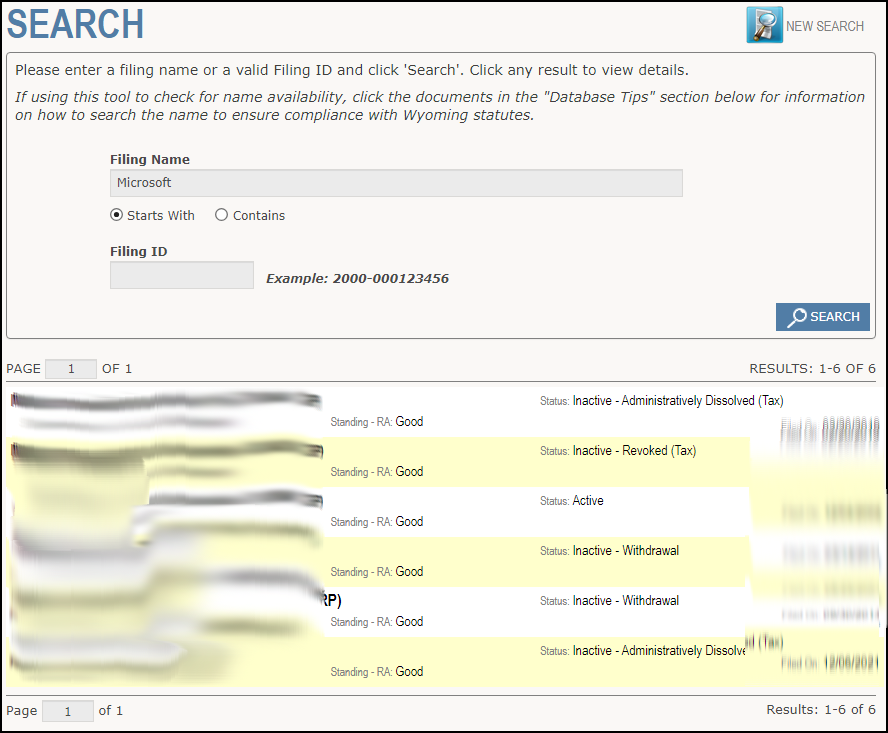Click the Filing ID input field
Viewport: 888px width, 733px height.
(182, 275)
